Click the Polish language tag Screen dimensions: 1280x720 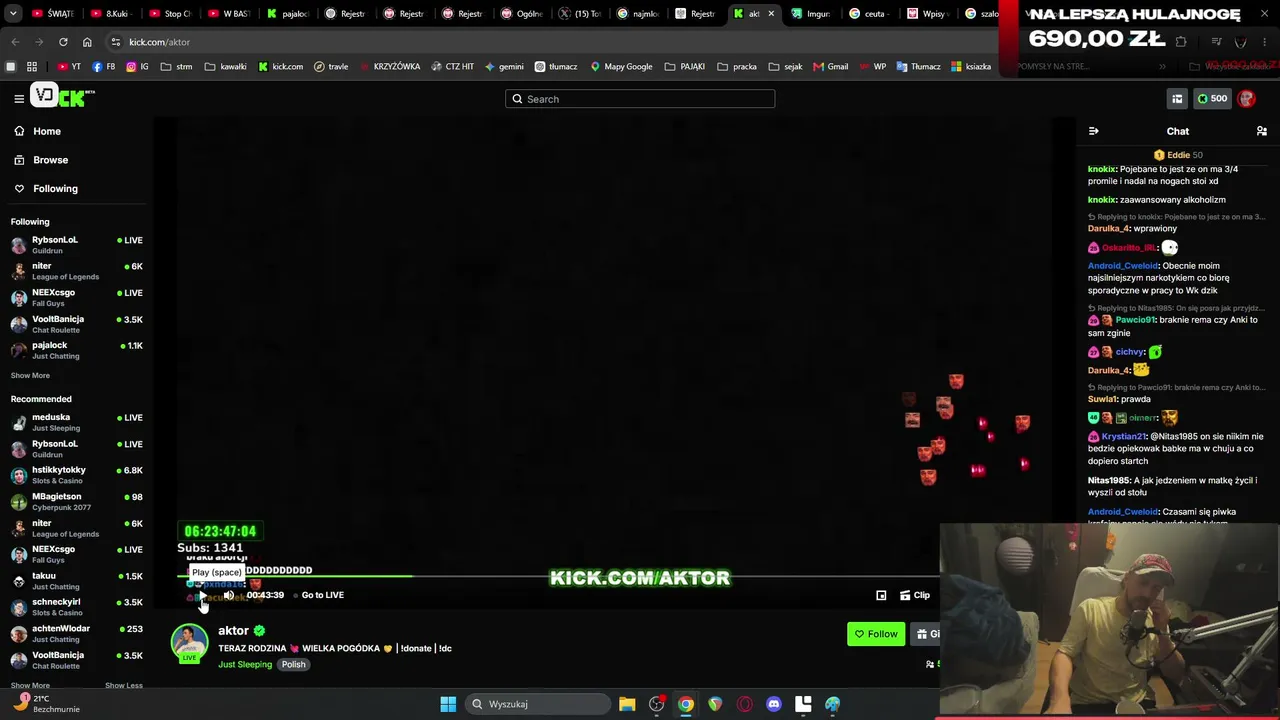(x=293, y=665)
